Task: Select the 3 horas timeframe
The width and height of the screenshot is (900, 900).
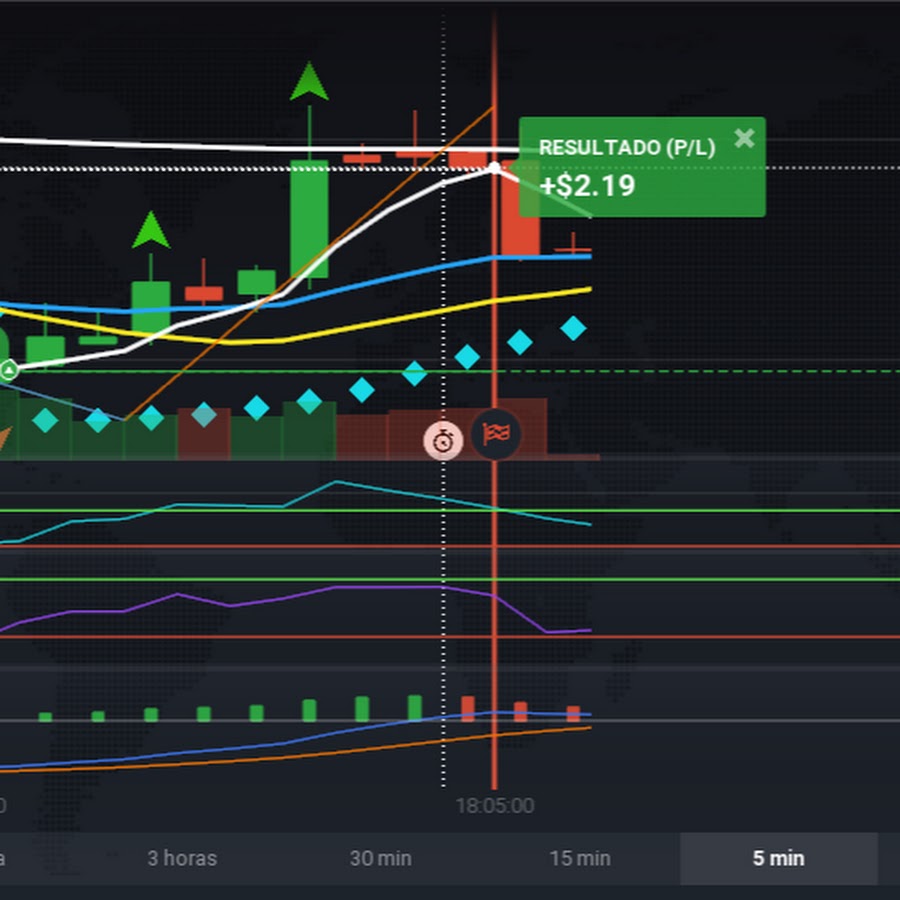Action: pos(181,858)
